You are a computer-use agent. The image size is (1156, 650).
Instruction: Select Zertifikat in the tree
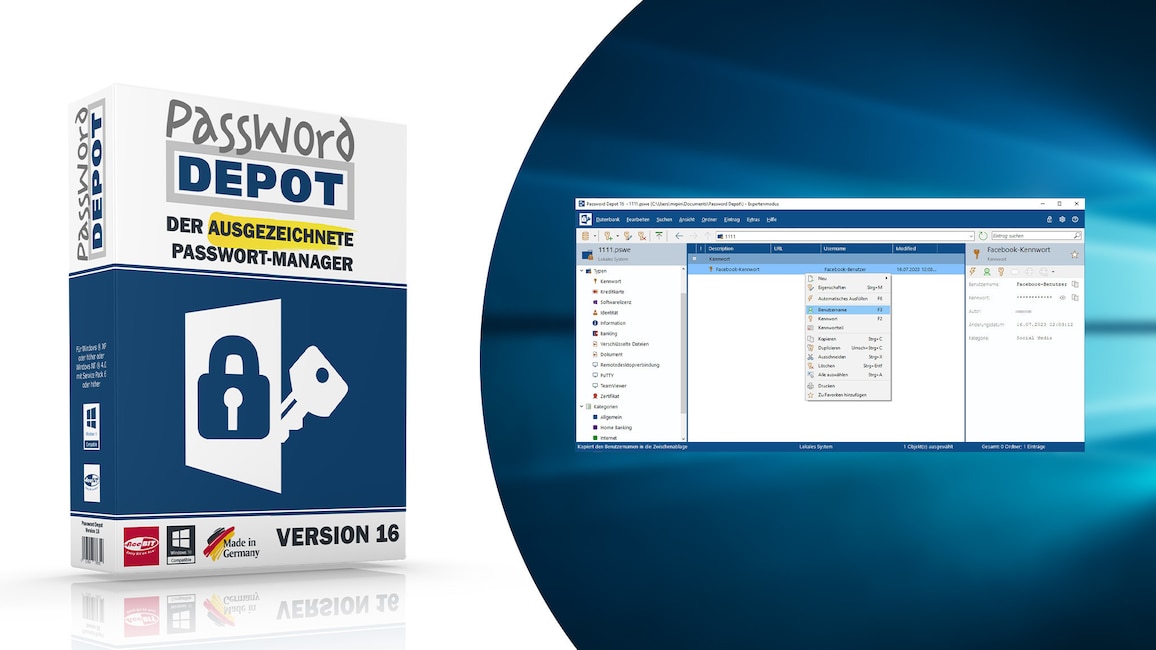[x=610, y=396]
